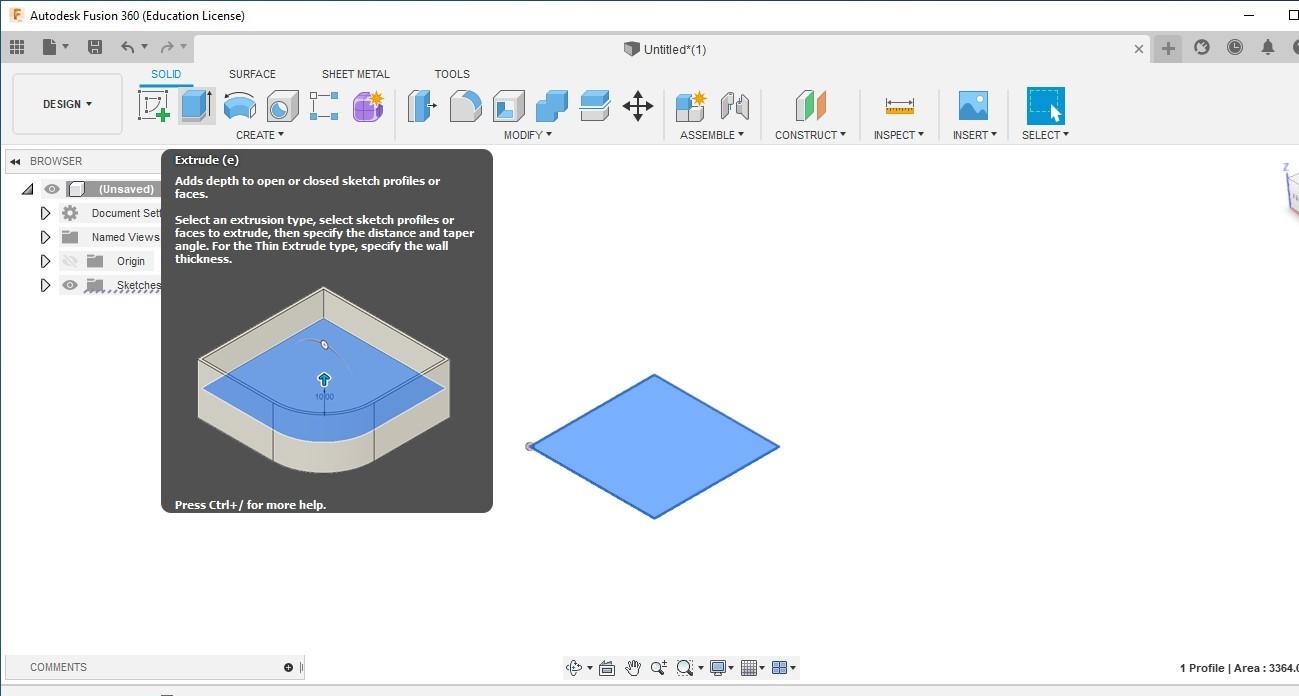Select the Joint tool icon
This screenshot has width=1299, height=696.
734,105
